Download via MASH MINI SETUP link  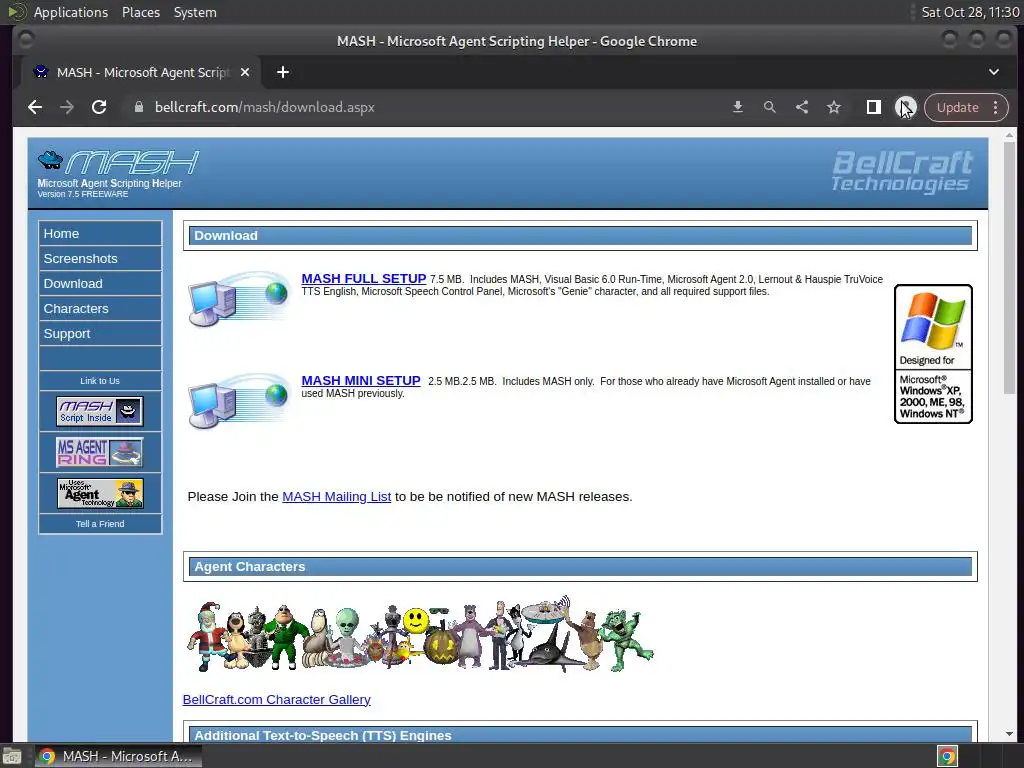[x=361, y=381]
